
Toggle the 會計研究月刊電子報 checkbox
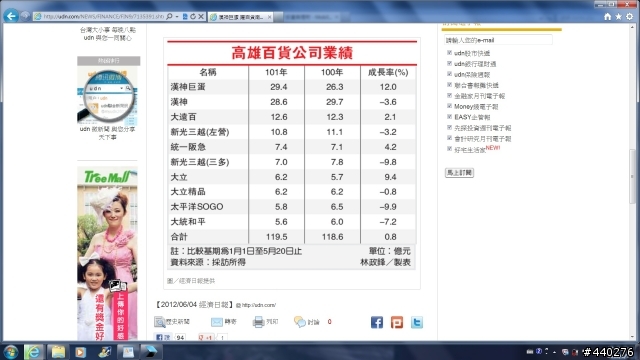[449, 138]
